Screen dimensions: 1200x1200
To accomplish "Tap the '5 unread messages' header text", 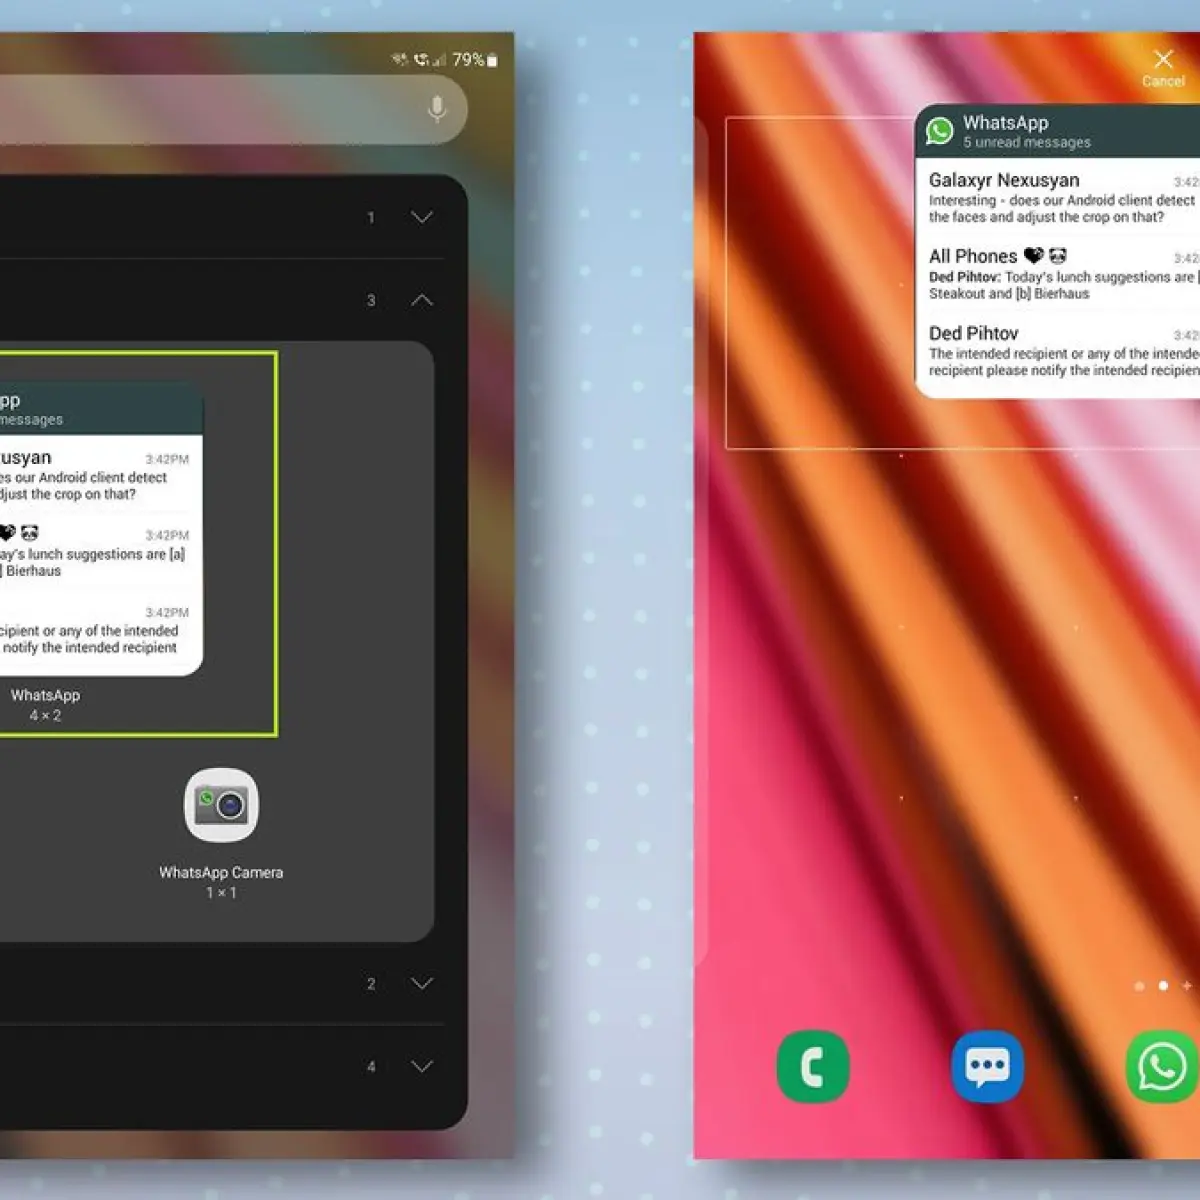I will coord(1027,143).
